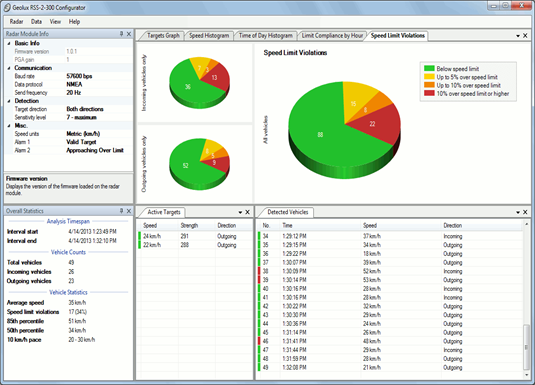Screen dimensions: 535x385
Task: Switch to Time of Day Histogram tab
Action: (x=265, y=35)
